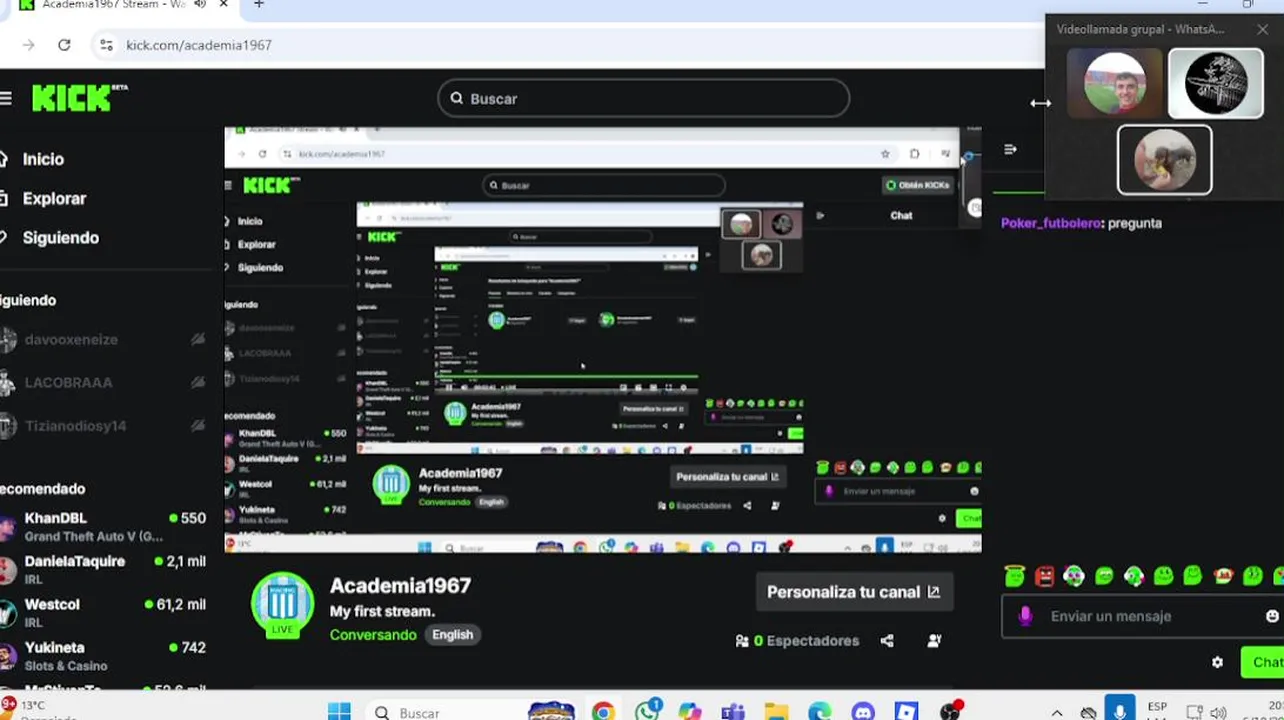This screenshot has width=1284, height=720.
Task: Open the site info icon in address bar
Action: (x=106, y=45)
